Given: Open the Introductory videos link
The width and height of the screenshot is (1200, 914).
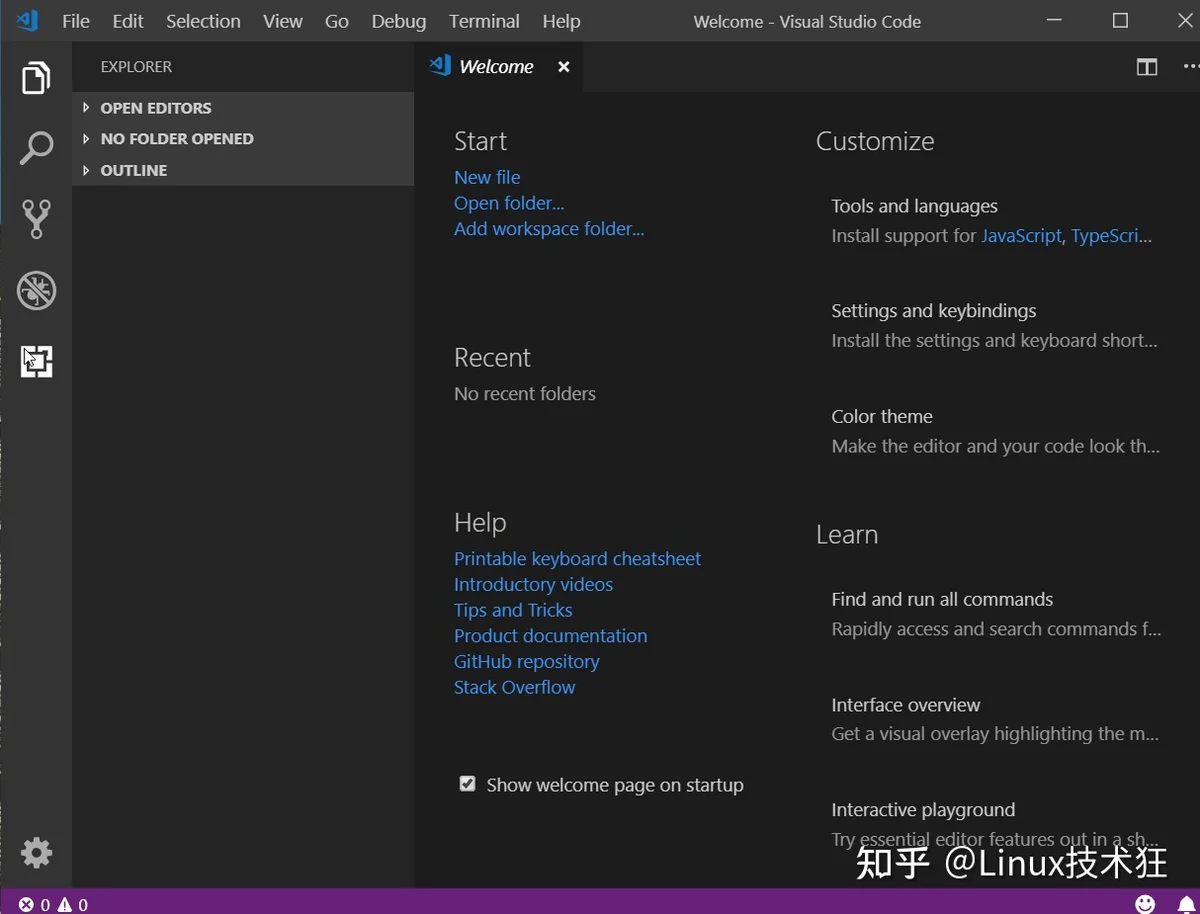Looking at the screenshot, I should [x=533, y=584].
